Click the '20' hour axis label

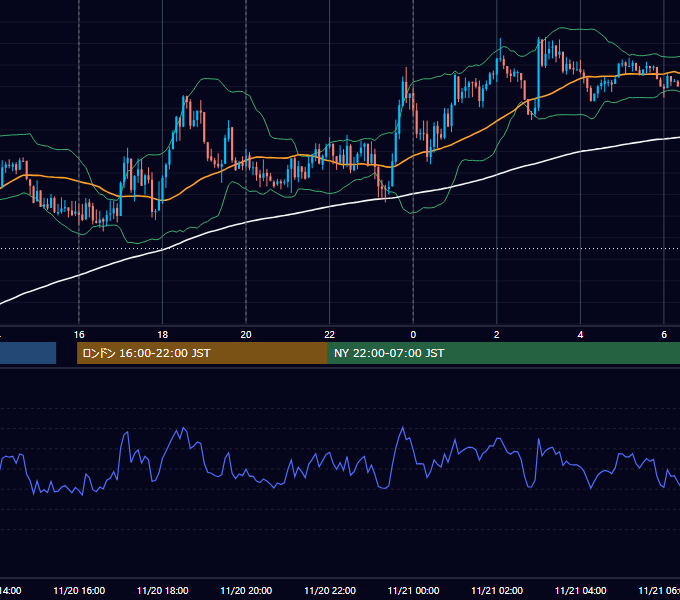[x=246, y=335]
